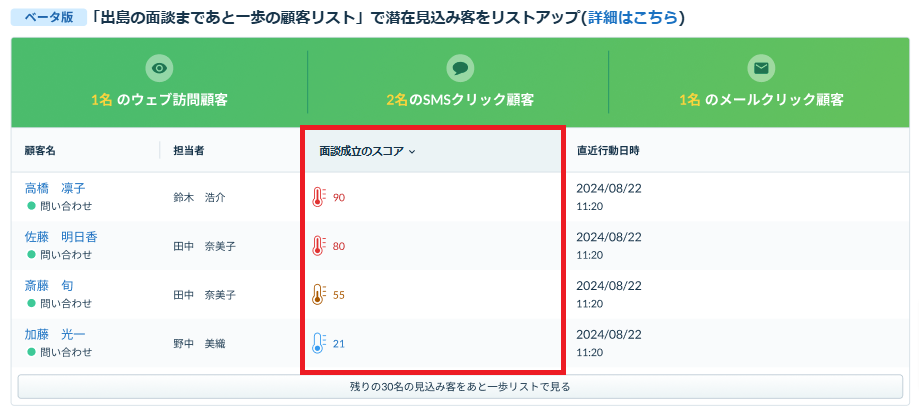Click score value 90

pos(339,198)
